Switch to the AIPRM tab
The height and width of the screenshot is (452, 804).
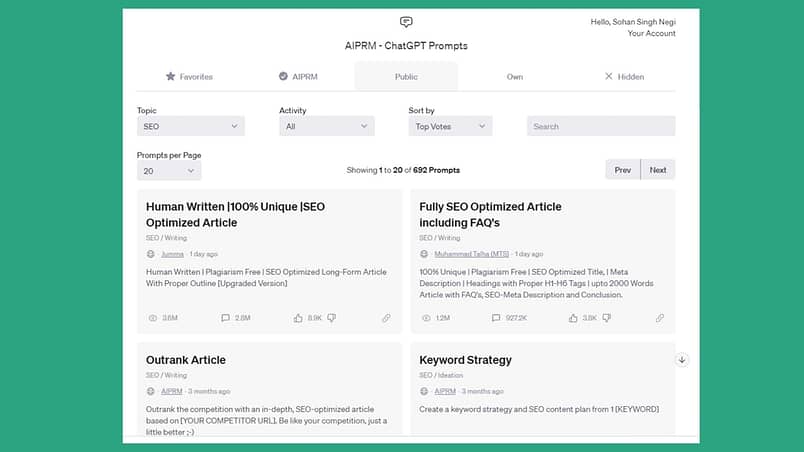pos(298,76)
